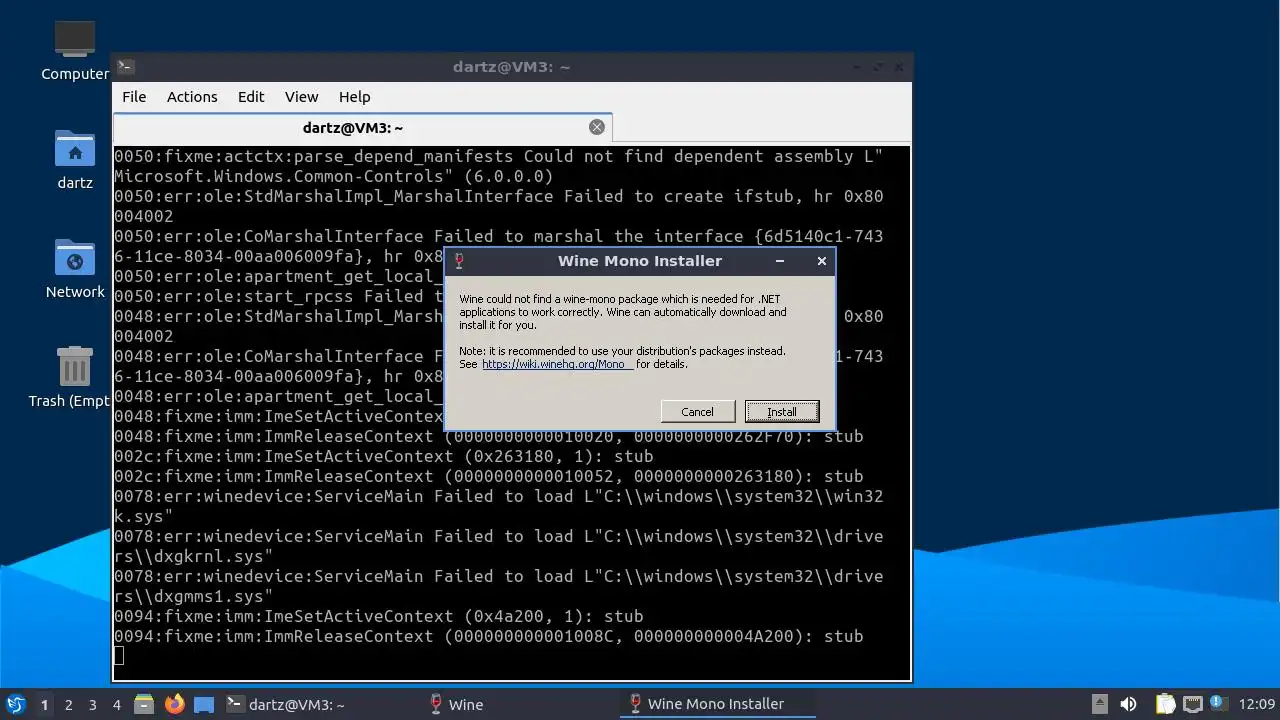
Task: Switch to workspace 3
Action: pyautogui.click(x=92, y=704)
